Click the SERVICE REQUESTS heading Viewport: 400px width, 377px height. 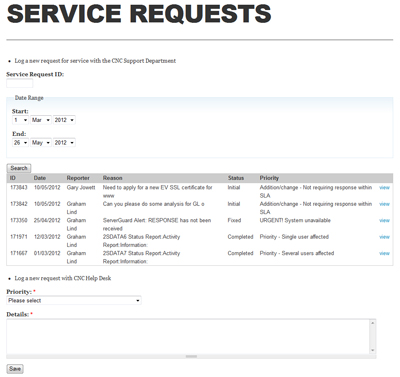(139, 13)
